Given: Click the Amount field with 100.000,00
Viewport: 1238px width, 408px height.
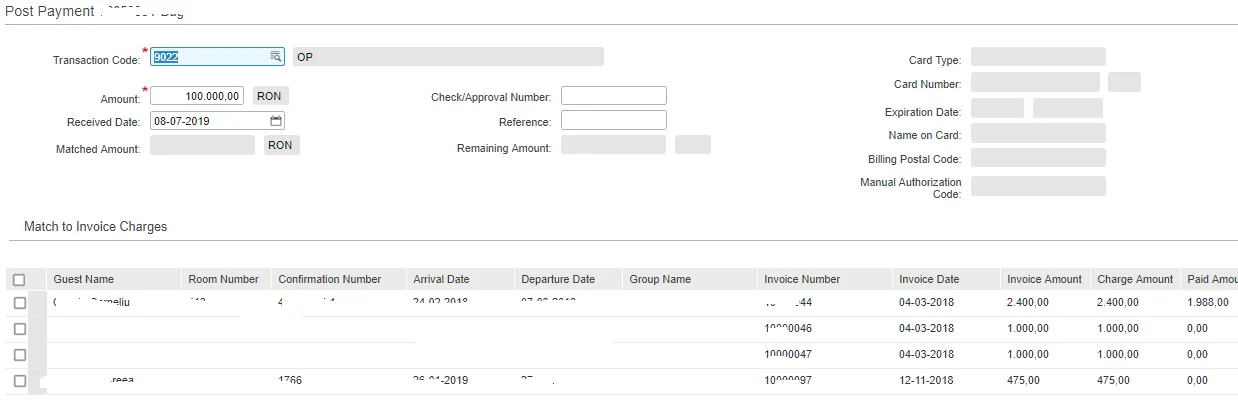Looking at the screenshot, I should tap(197, 96).
